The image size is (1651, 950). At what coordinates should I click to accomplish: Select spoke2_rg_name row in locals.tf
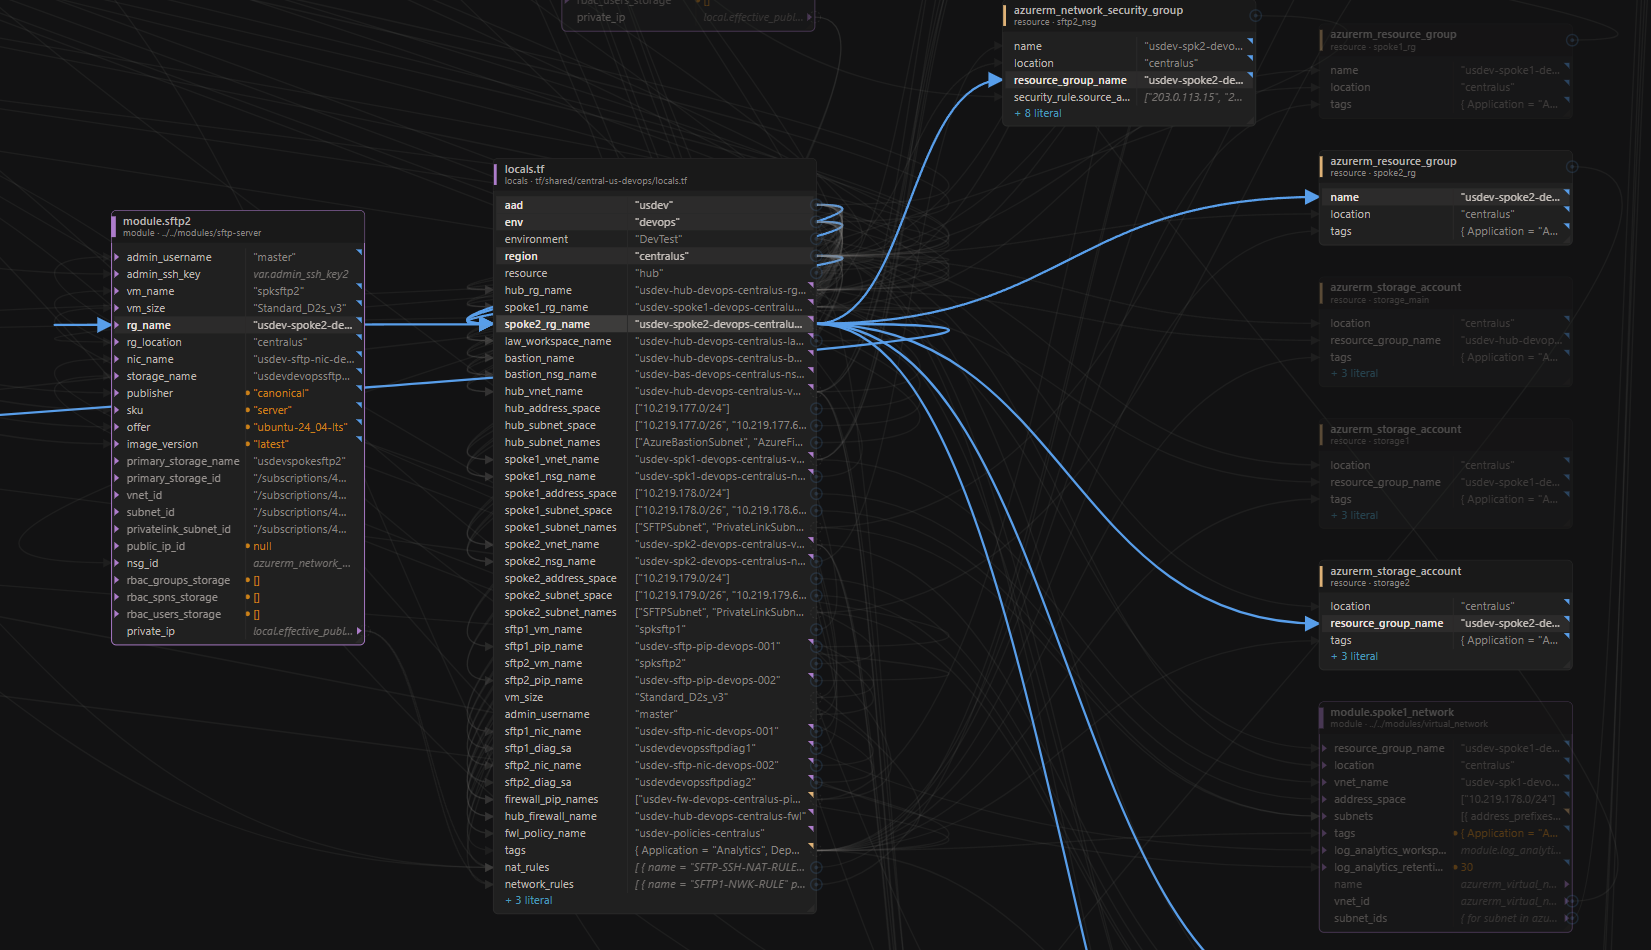pos(656,324)
